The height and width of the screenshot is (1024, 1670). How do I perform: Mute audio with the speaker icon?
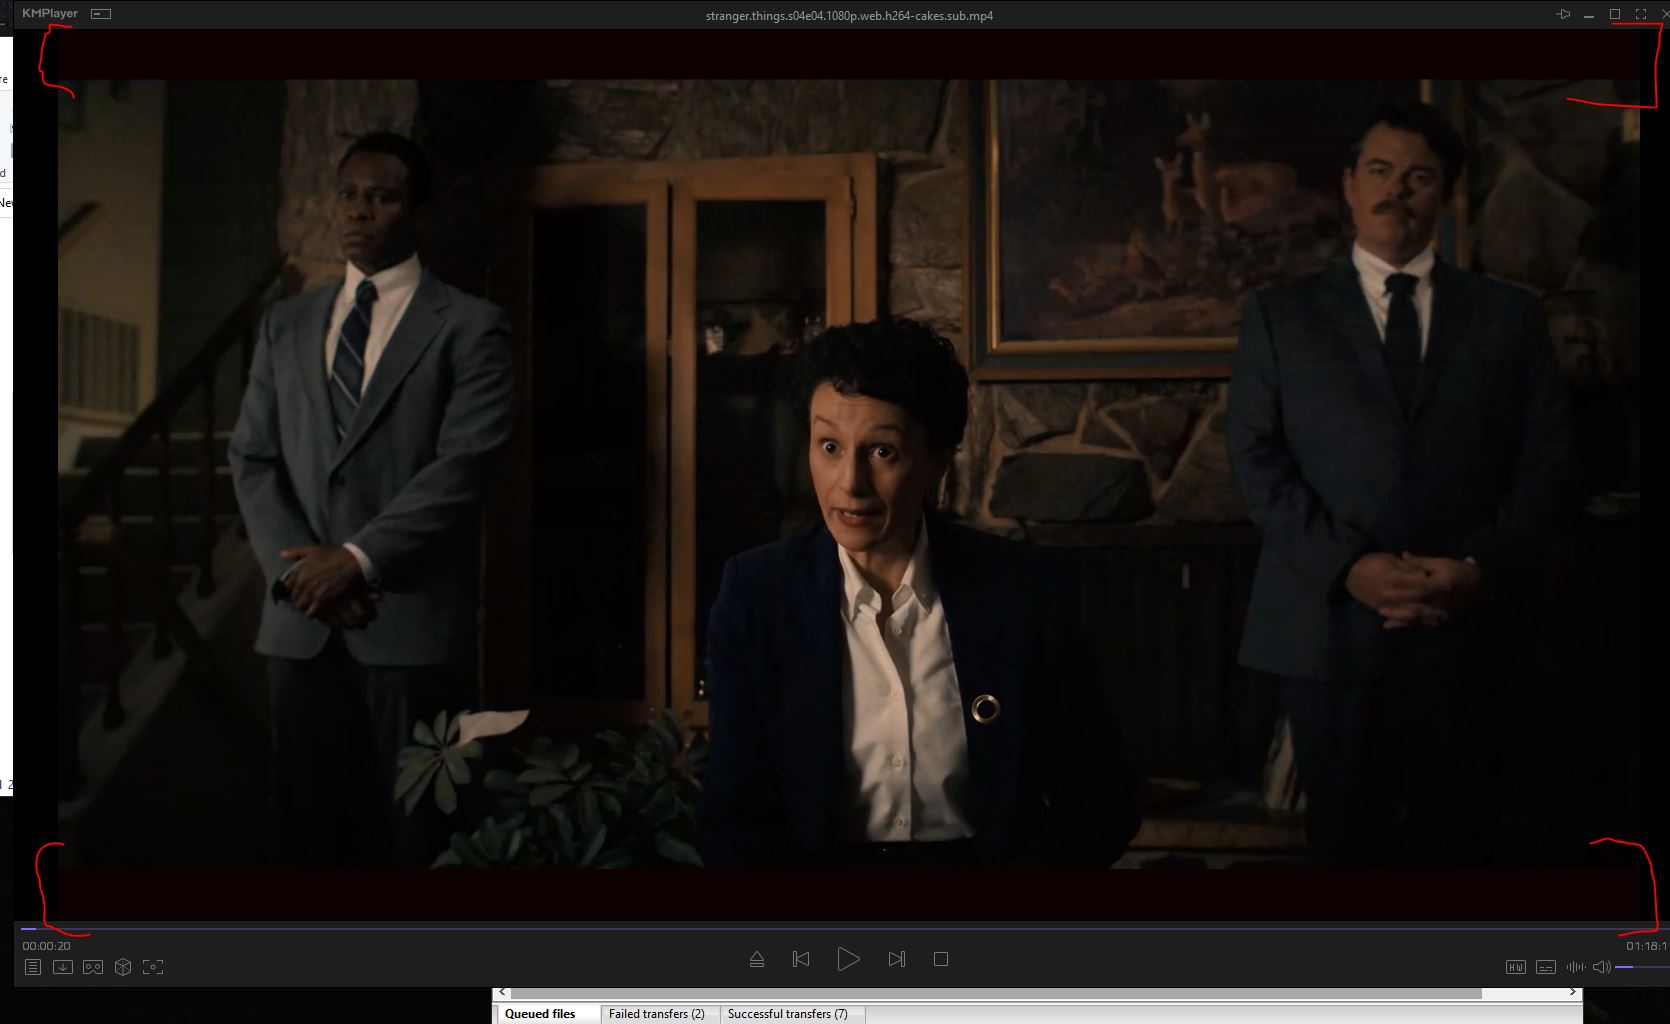pos(1601,967)
